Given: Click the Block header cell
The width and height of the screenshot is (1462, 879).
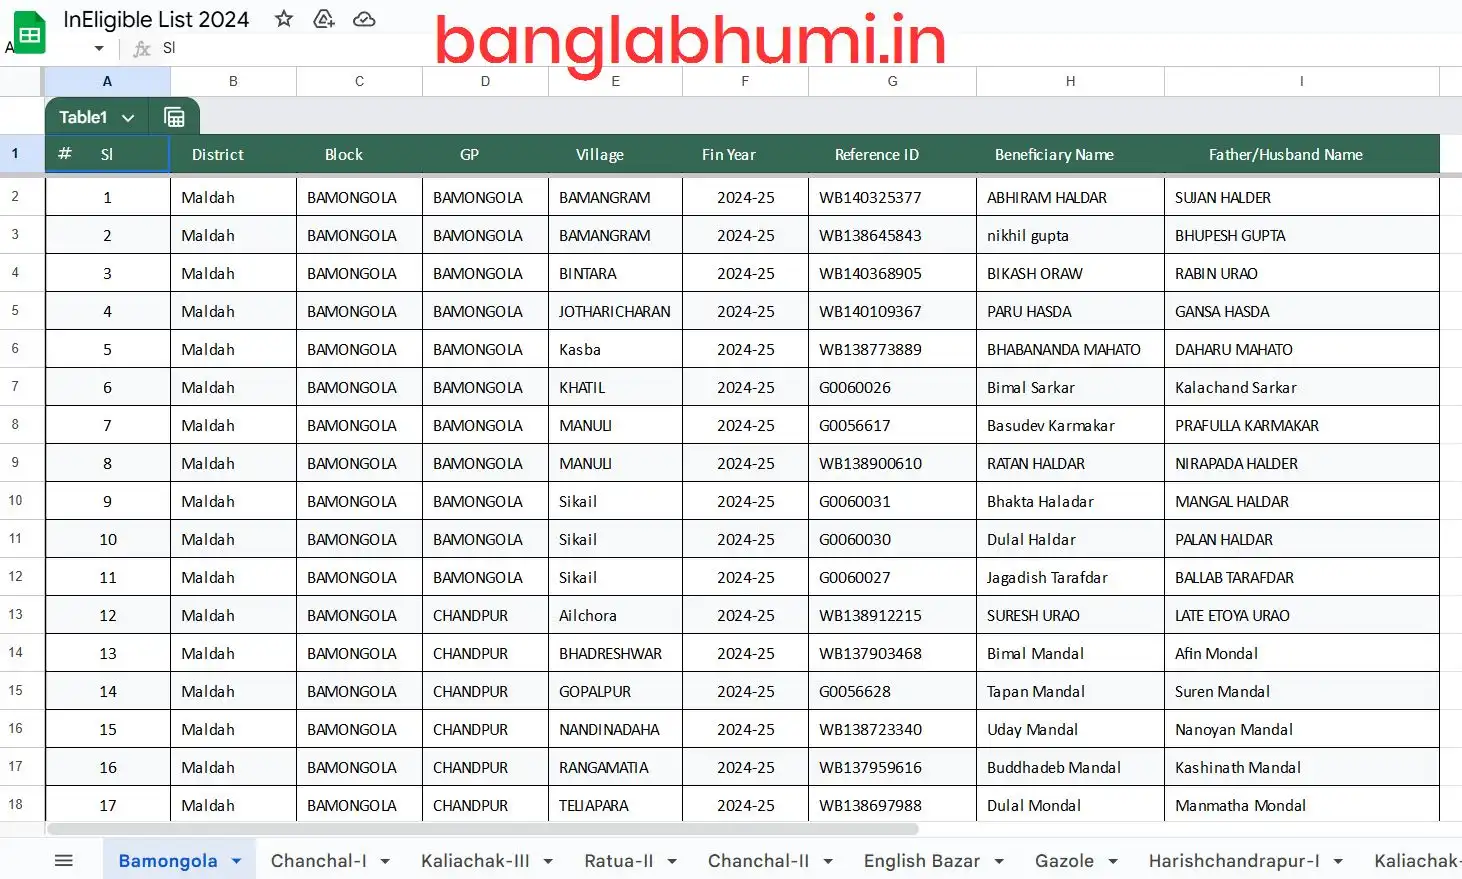Looking at the screenshot, I should (359, 154).
